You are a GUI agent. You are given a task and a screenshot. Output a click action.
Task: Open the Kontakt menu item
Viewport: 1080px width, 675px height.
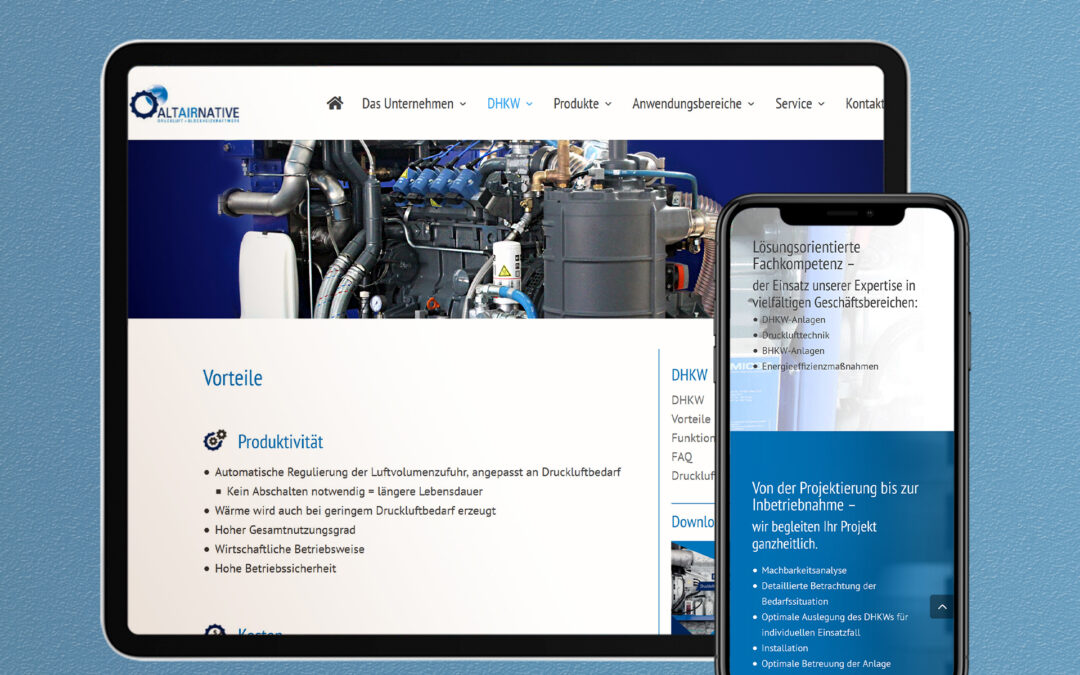864,103
